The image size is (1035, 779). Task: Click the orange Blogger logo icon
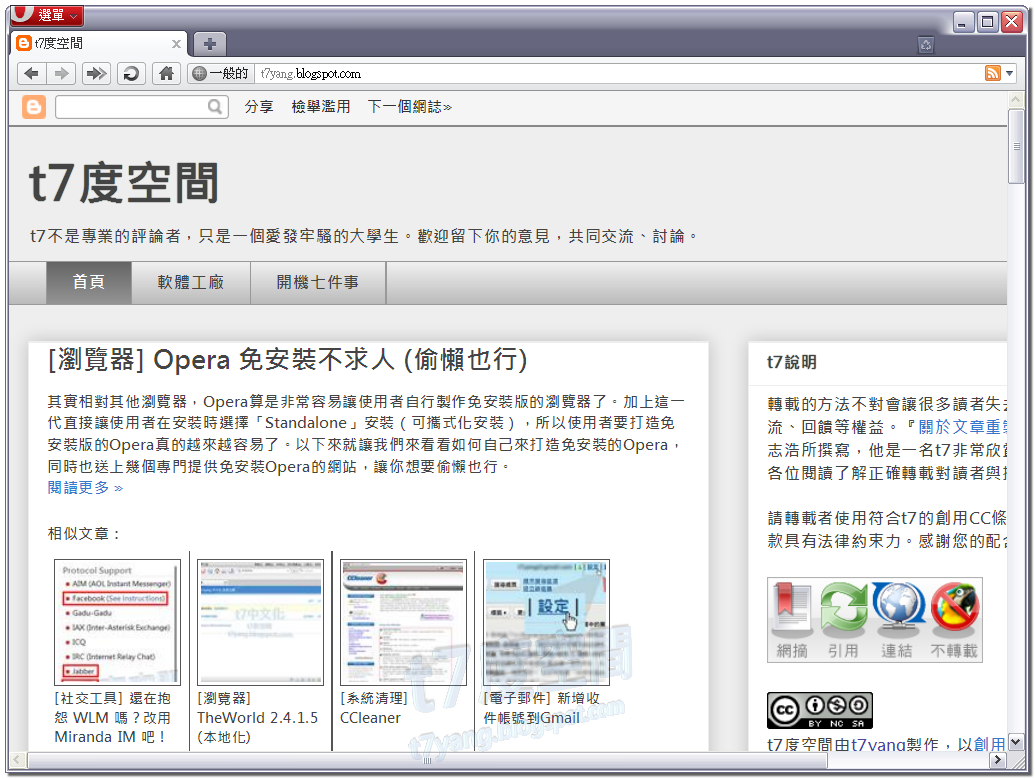[34, 106]
